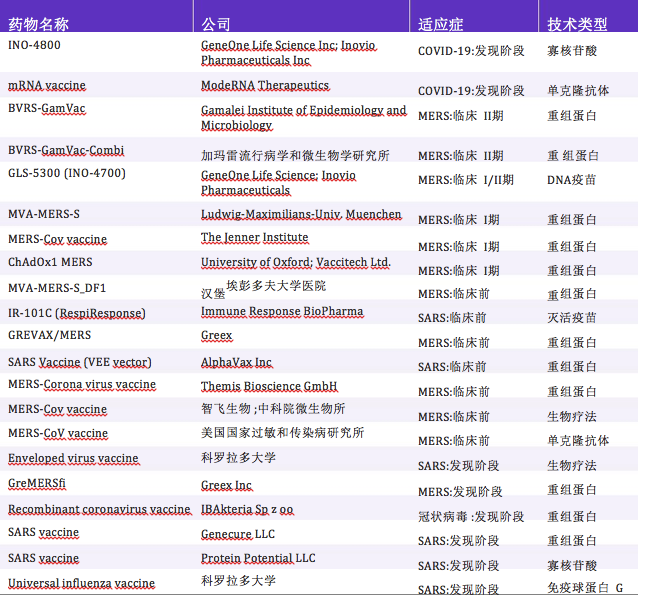The height and width of the screenshot is (595, 647).
Task: Click the 智飞生物;中科院微生物所 cell
Action: (x=273, y=409)
